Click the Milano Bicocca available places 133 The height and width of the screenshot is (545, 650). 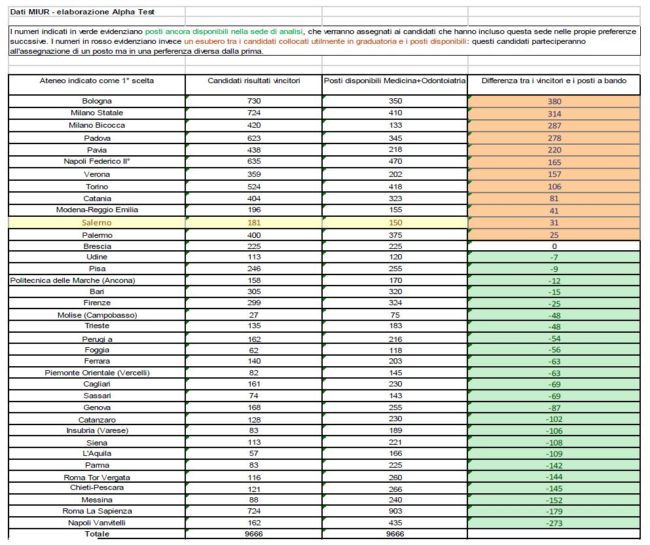coord(395,125)
